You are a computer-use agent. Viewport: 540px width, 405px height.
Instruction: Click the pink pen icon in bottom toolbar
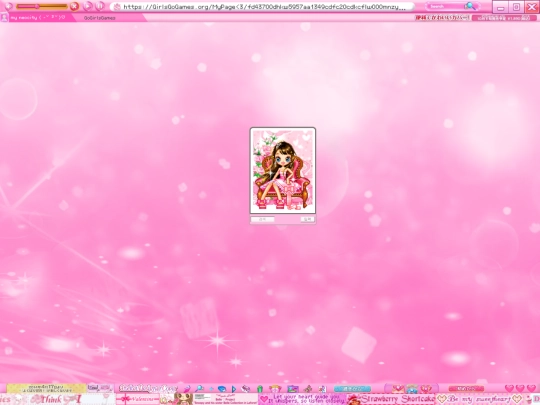[187, 389]
